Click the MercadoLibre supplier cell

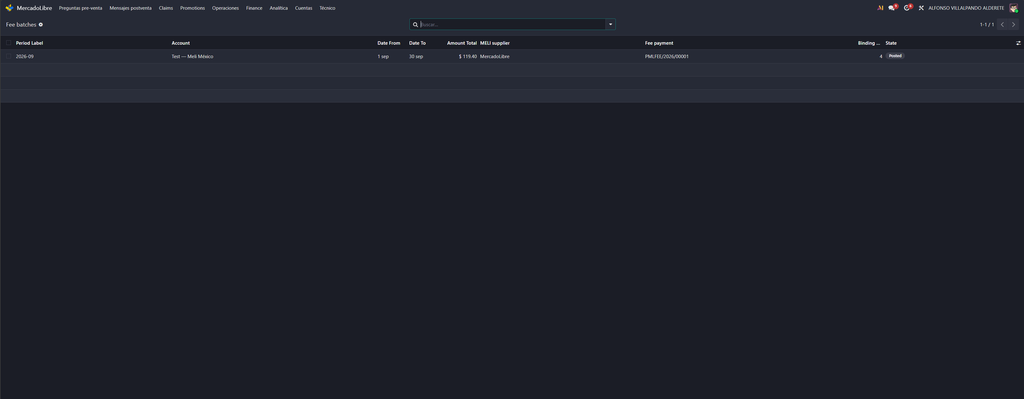coord(495,56)
